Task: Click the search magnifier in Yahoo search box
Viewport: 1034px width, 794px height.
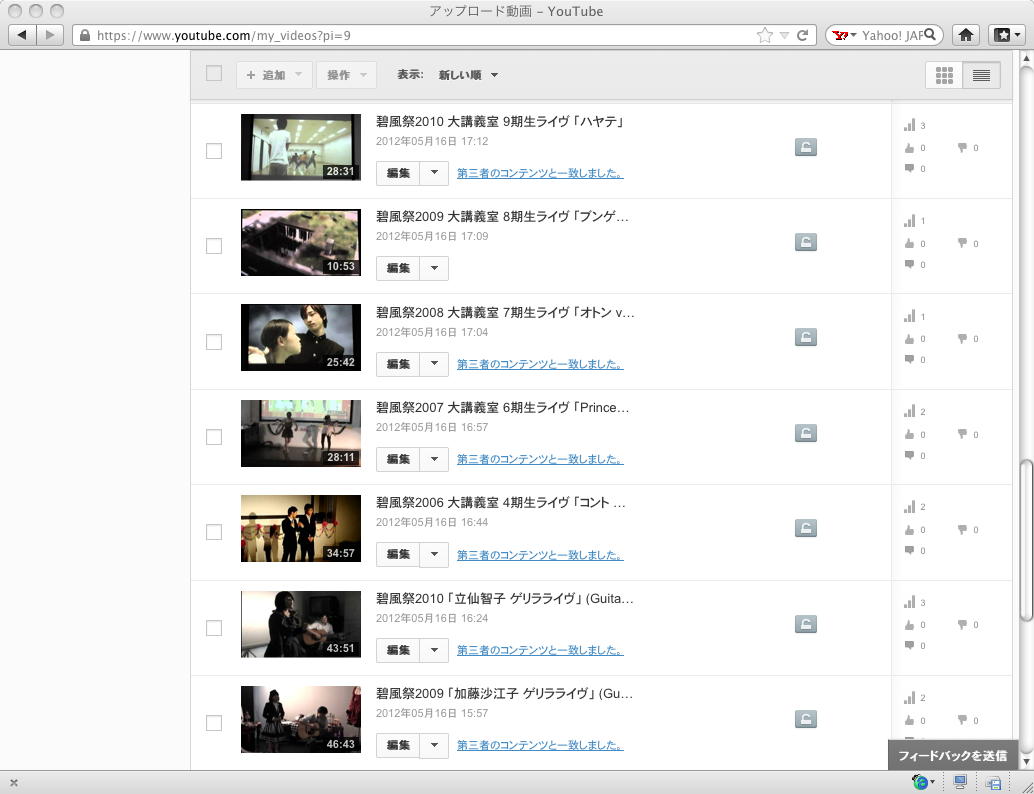Action: tap(930, 35)
